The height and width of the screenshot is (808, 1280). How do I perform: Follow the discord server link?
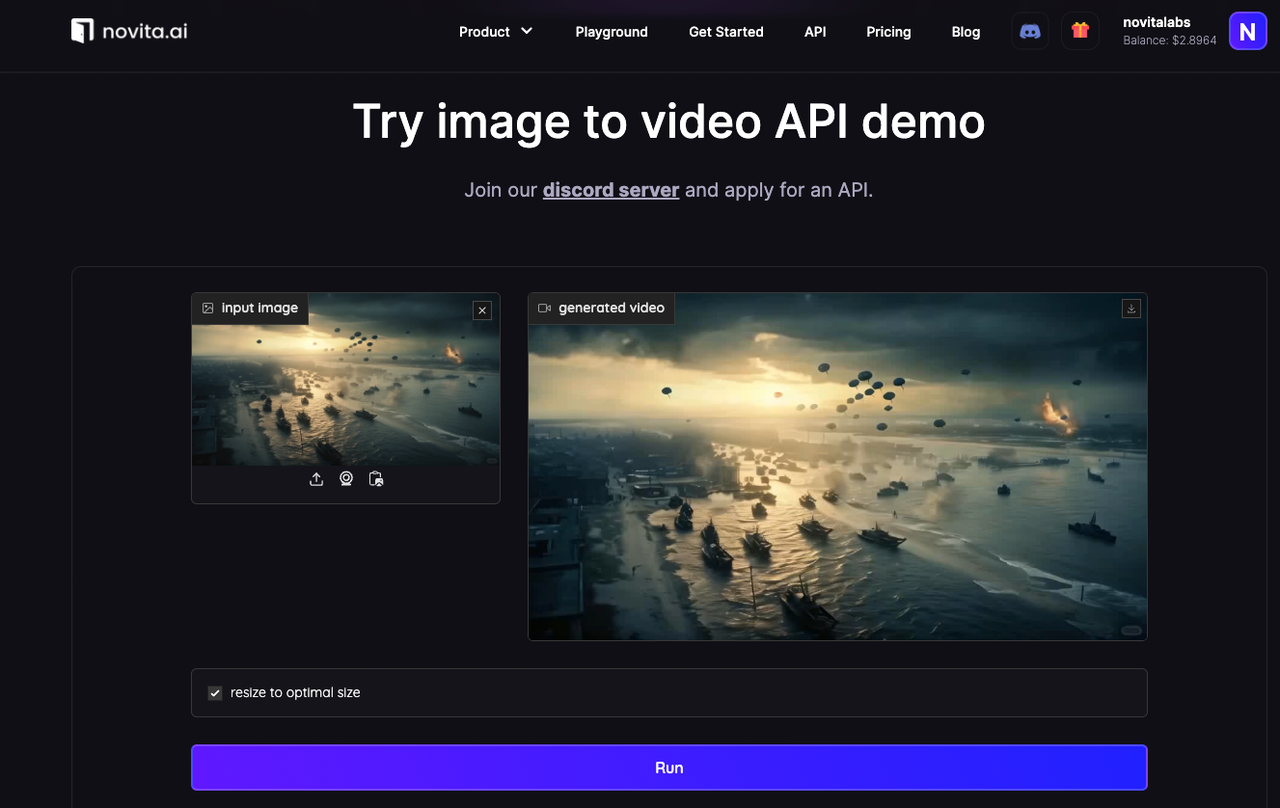coord(611,190)
